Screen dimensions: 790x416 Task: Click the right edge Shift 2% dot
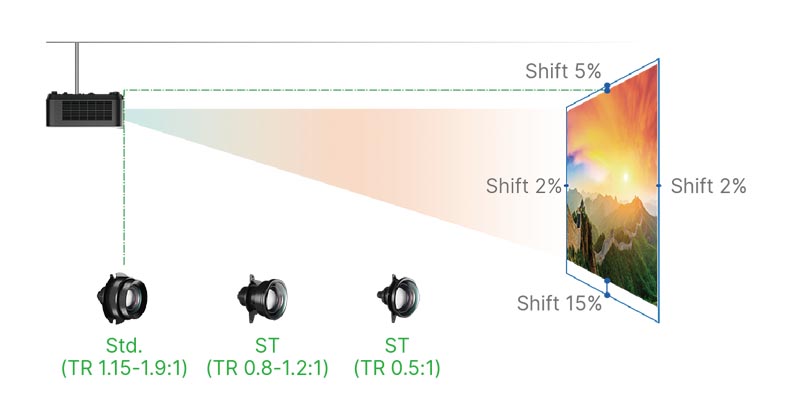(659, 186)
